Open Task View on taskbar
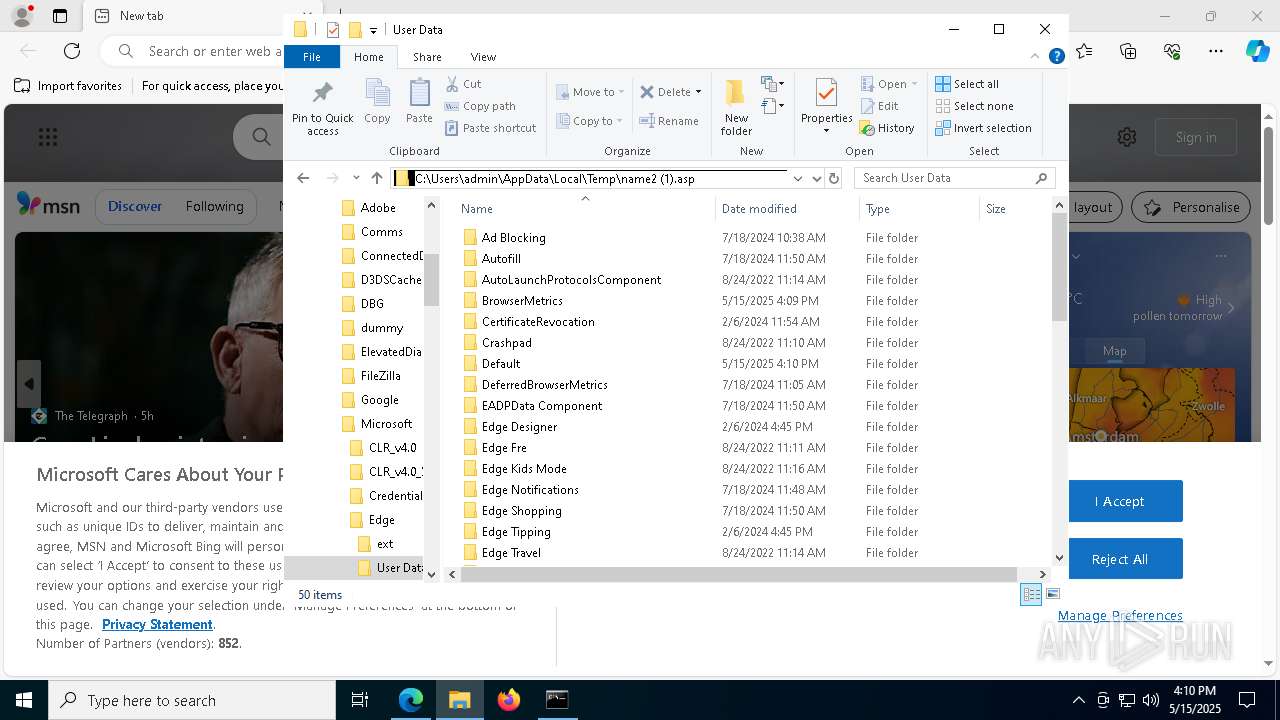This screenshot has height=720, width=1280. point(360,700)
